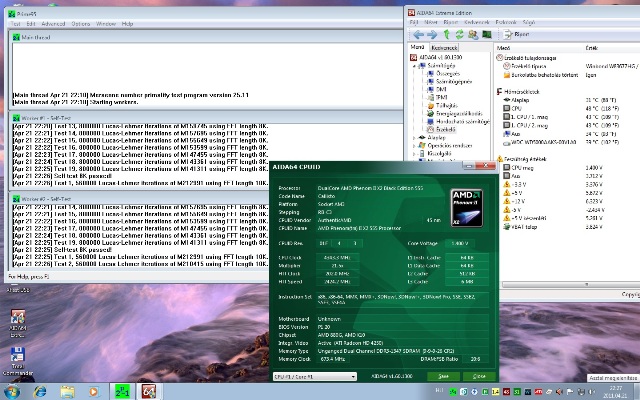This screenshot has height=400, width=640.
Task: Switch to the Kedvencek tab in AIDA64 sidebar
Action: (444, 48)
